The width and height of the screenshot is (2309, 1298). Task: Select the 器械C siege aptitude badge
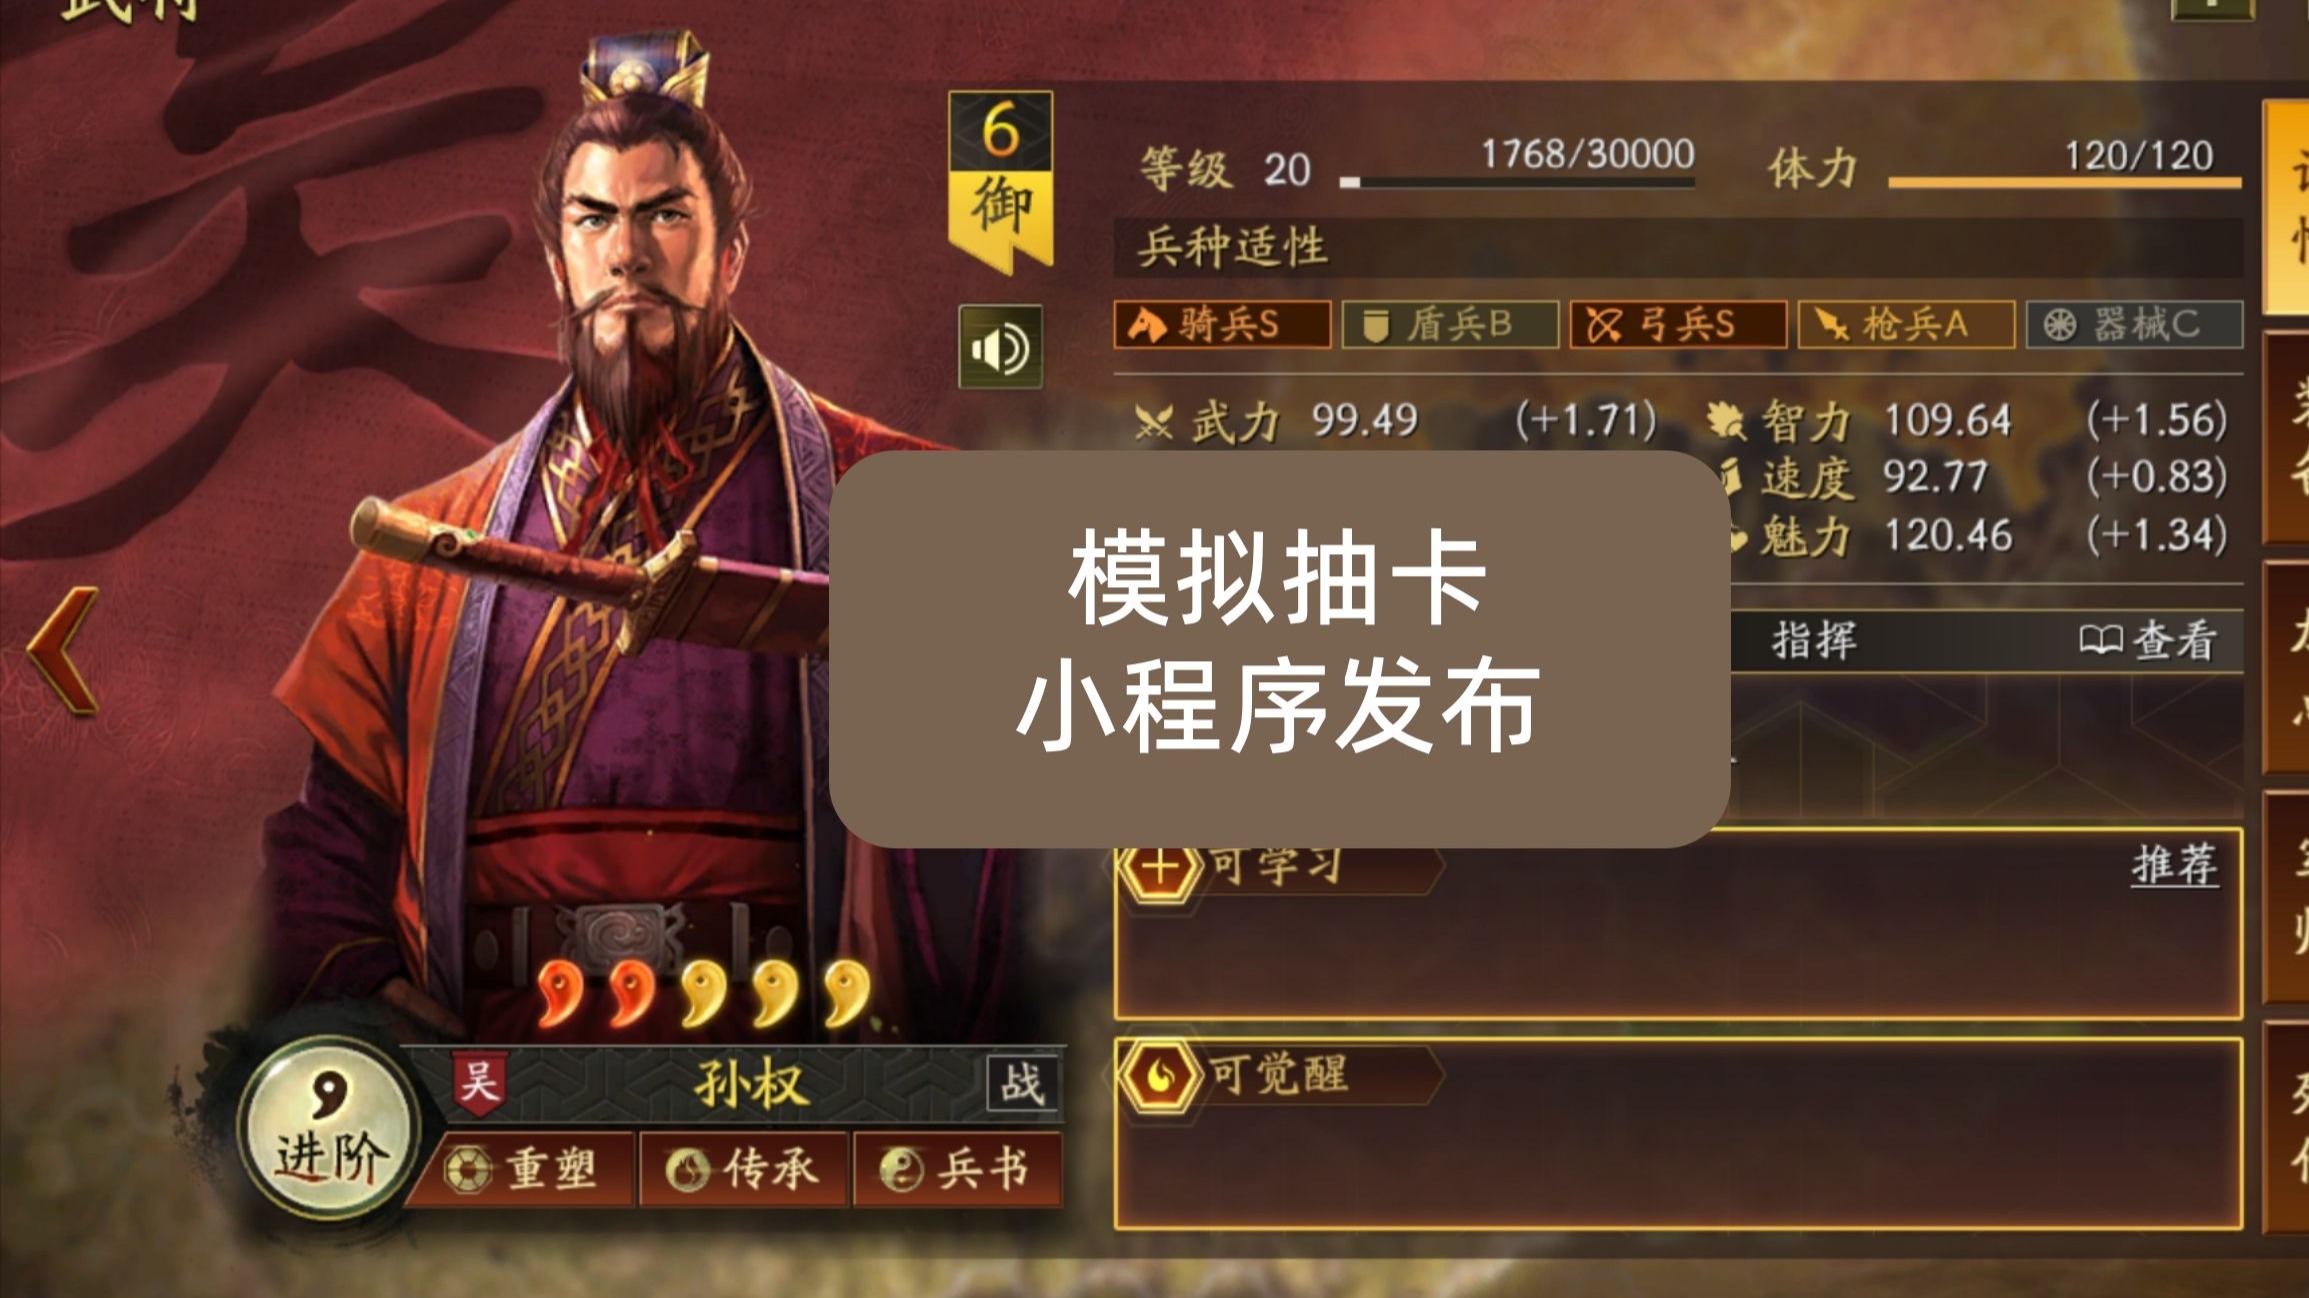pyautogui.click(x=2134, y=325)
